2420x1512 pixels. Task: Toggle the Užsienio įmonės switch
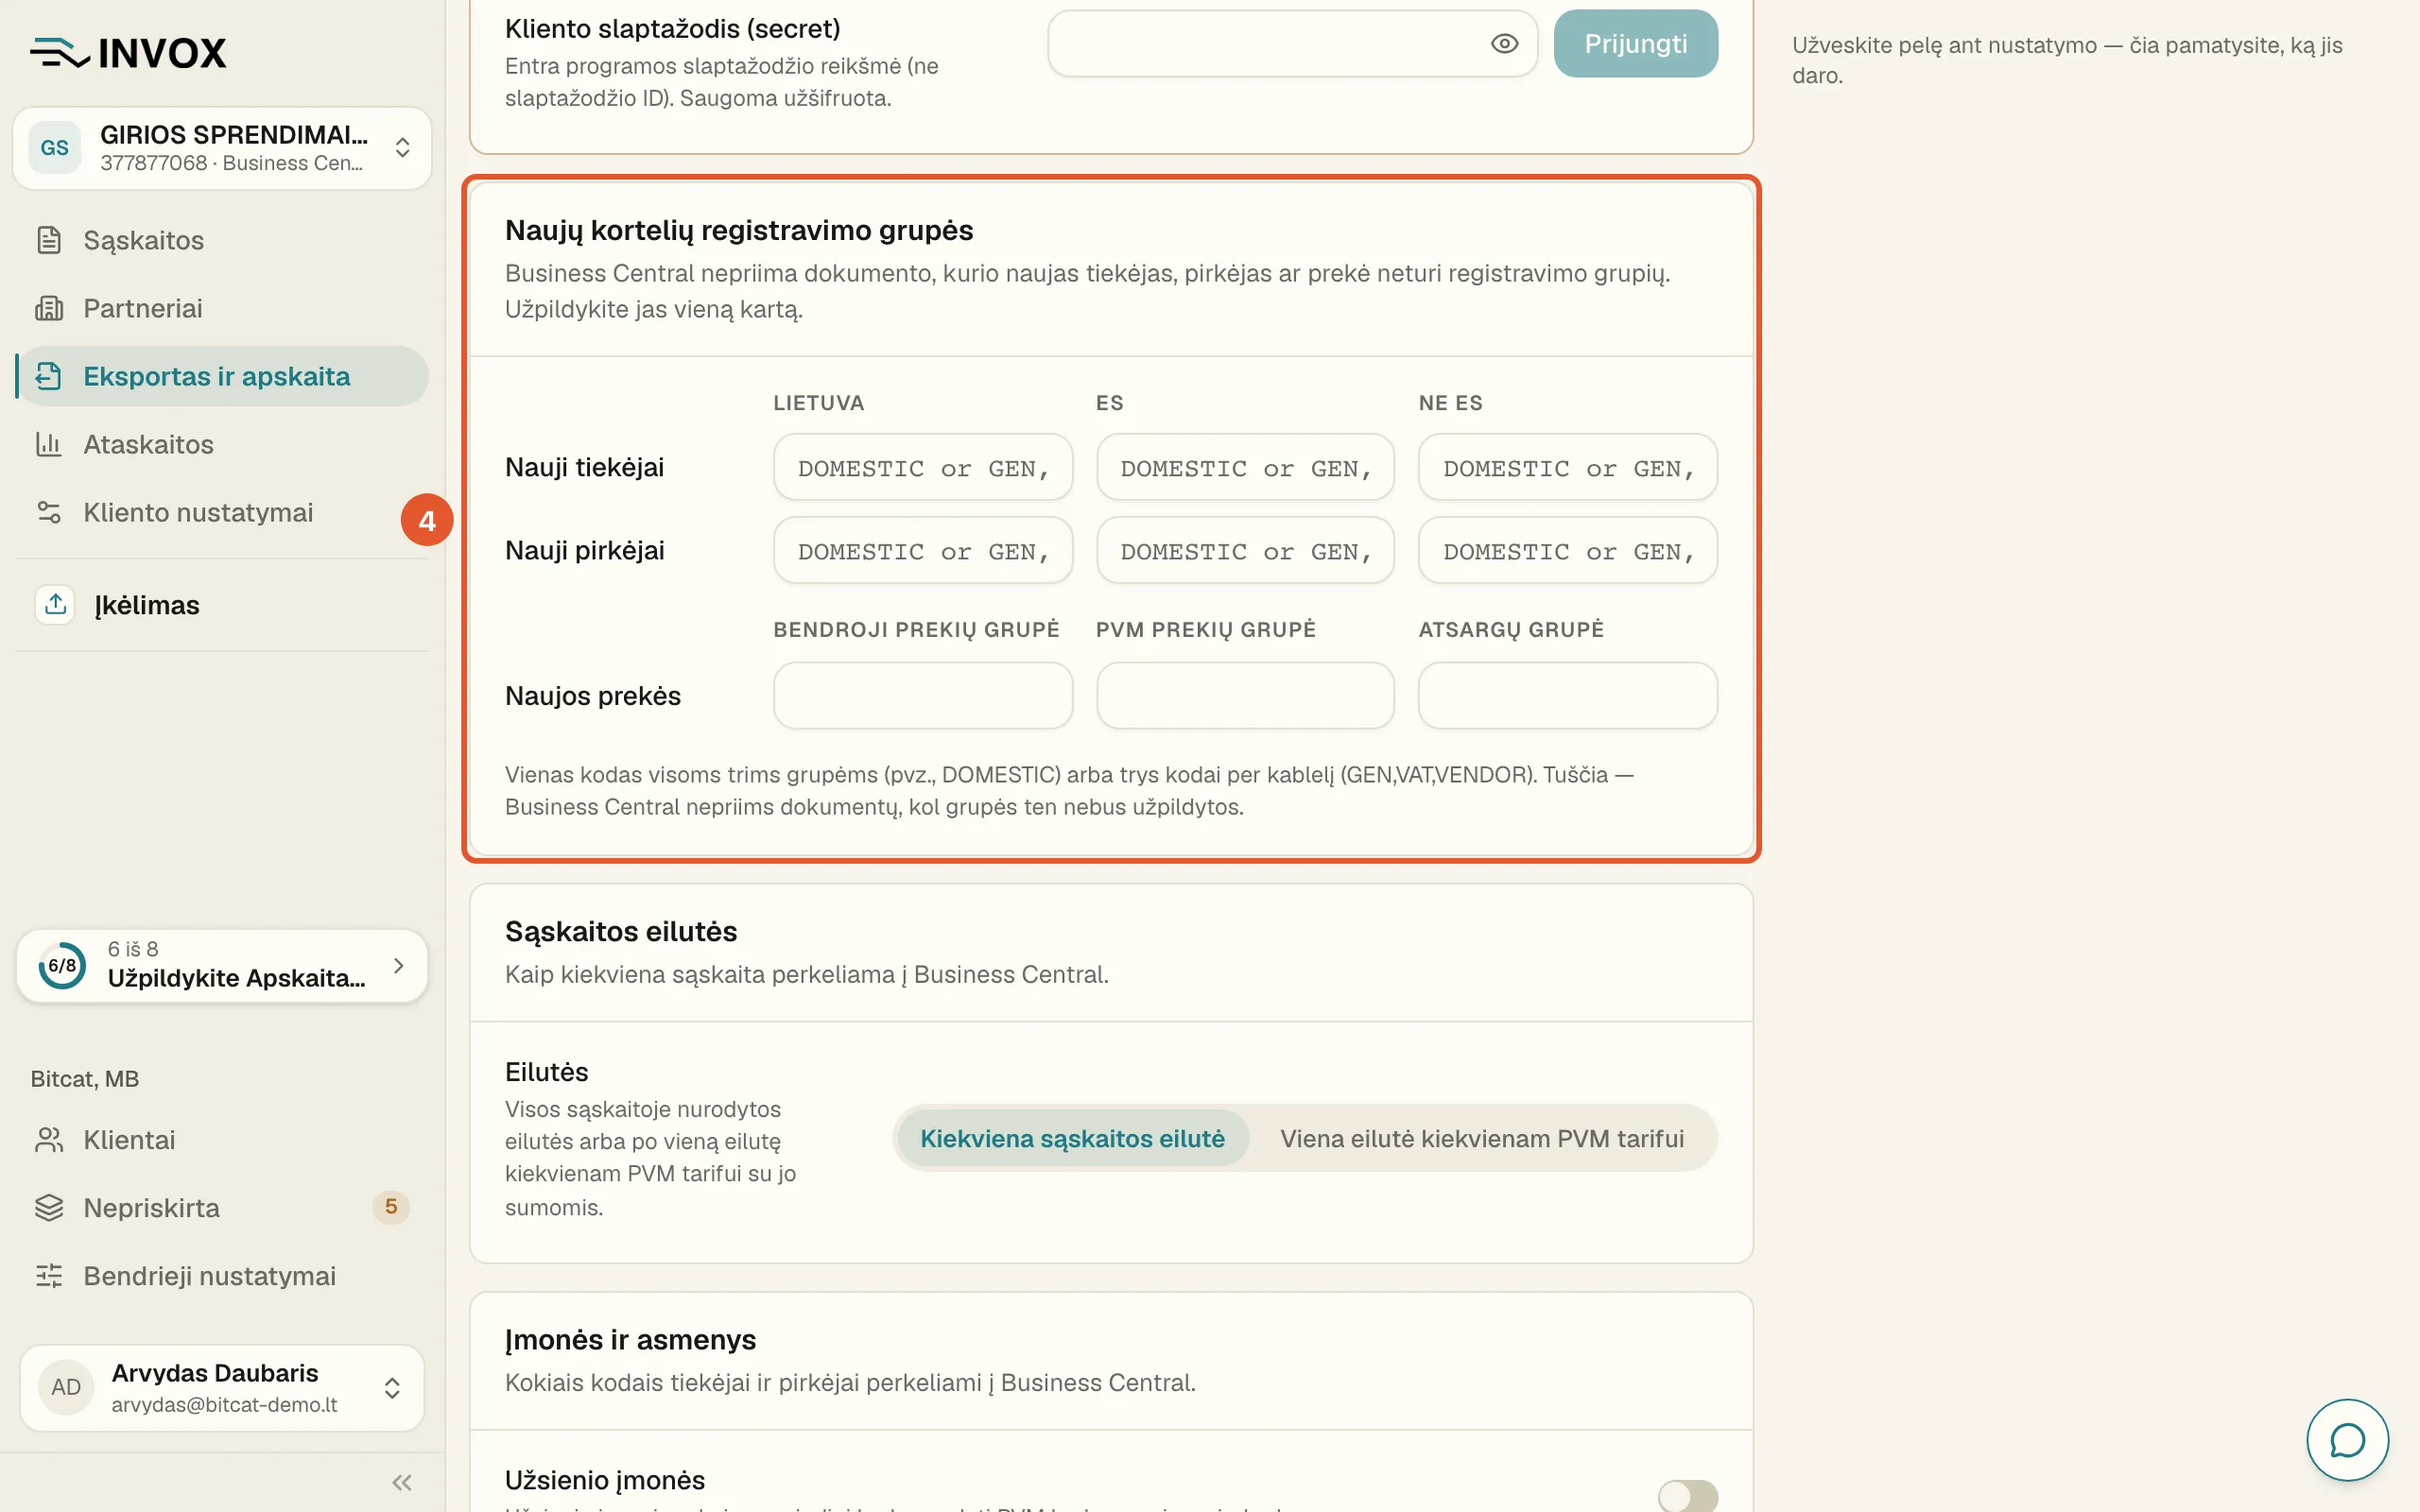click(x=1687, y=1495)
